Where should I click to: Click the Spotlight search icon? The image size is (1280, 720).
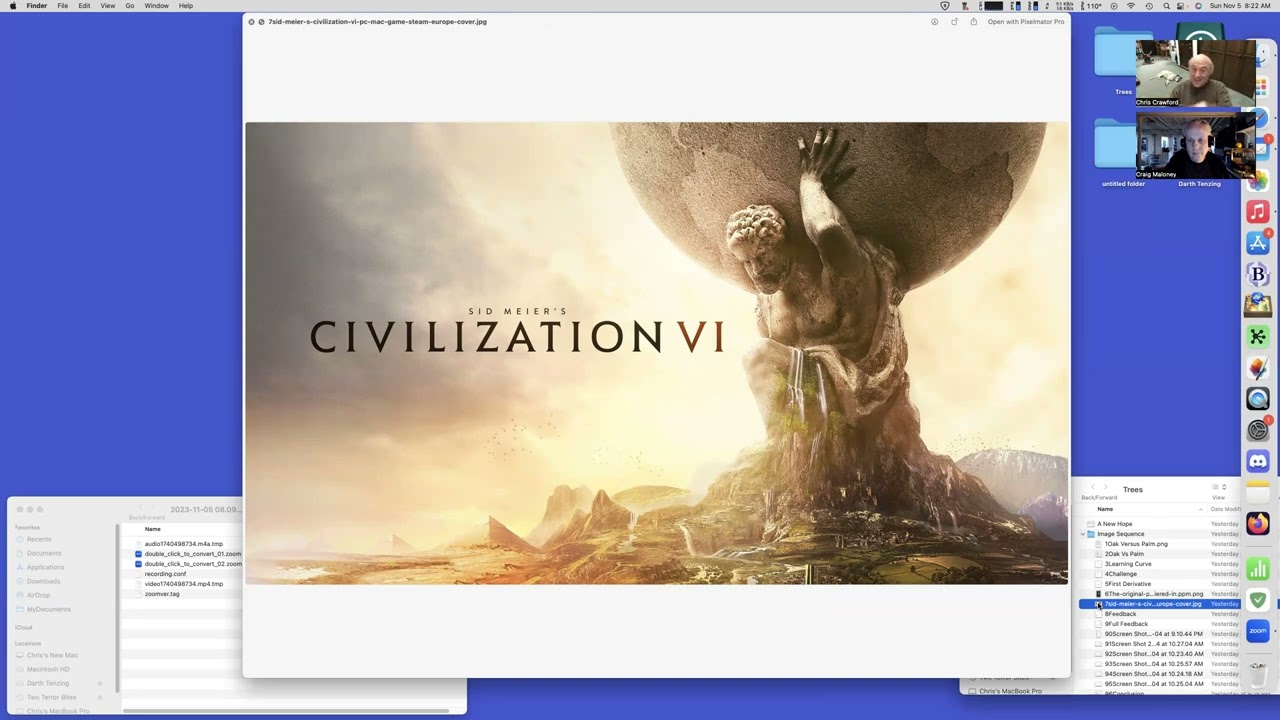tap(1165, 6)
